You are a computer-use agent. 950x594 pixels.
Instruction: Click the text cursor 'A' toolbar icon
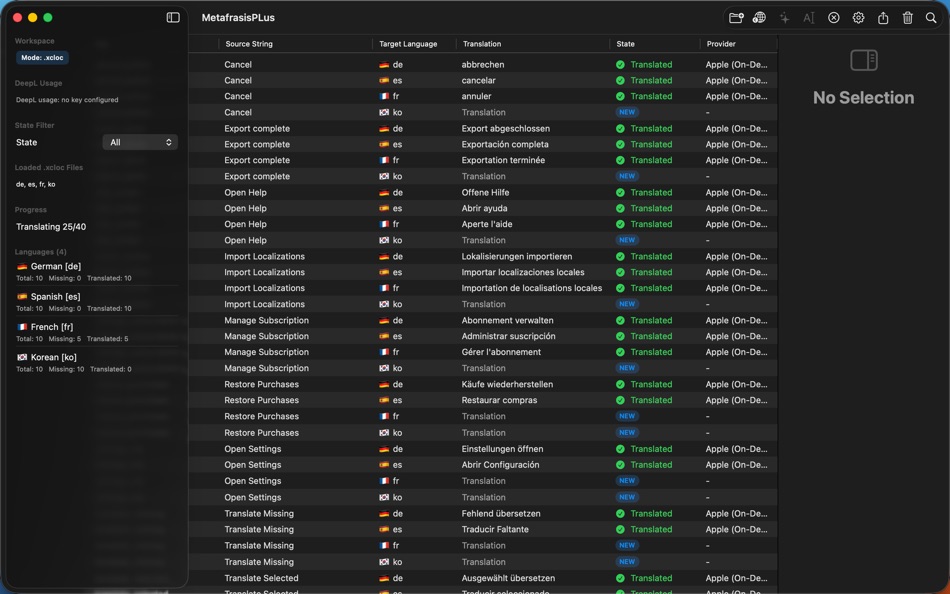(x=809, y=18)
